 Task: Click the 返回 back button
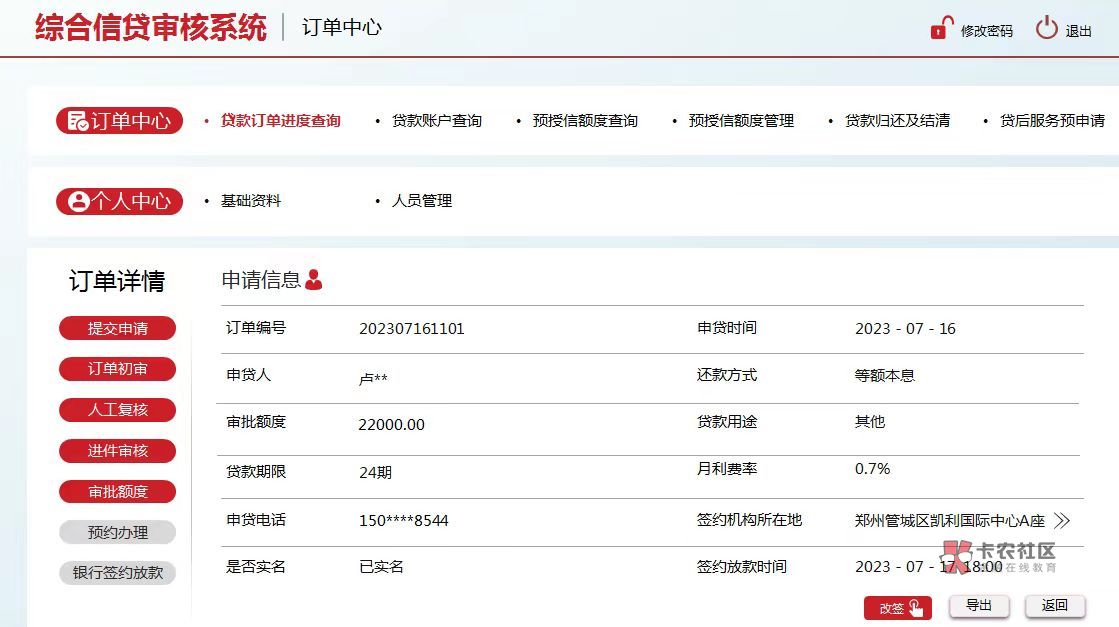1054,606
